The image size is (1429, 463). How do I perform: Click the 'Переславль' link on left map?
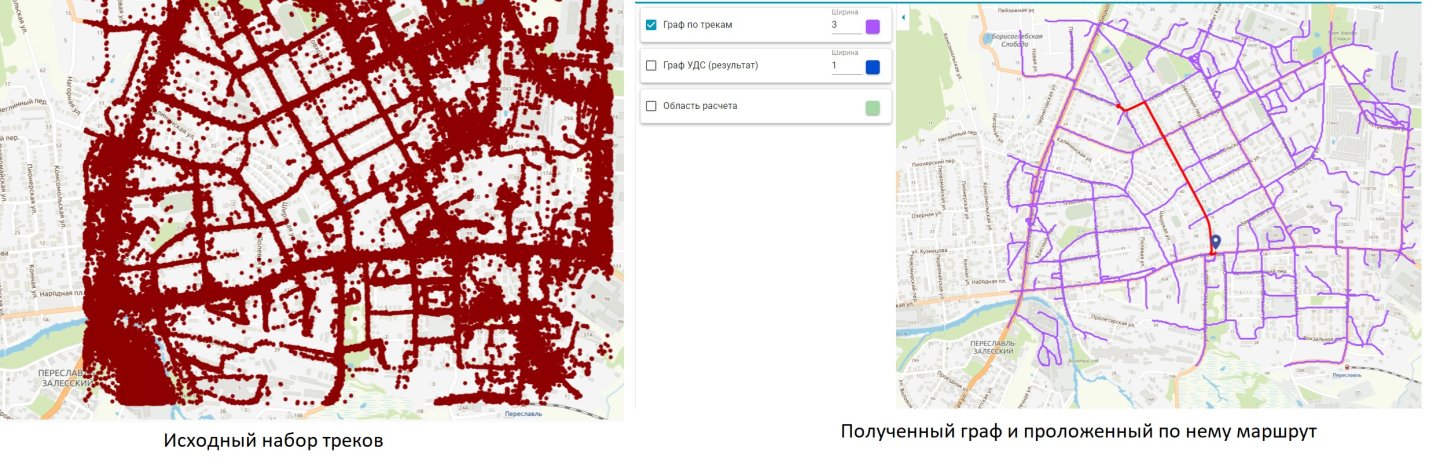pos(523,414)
